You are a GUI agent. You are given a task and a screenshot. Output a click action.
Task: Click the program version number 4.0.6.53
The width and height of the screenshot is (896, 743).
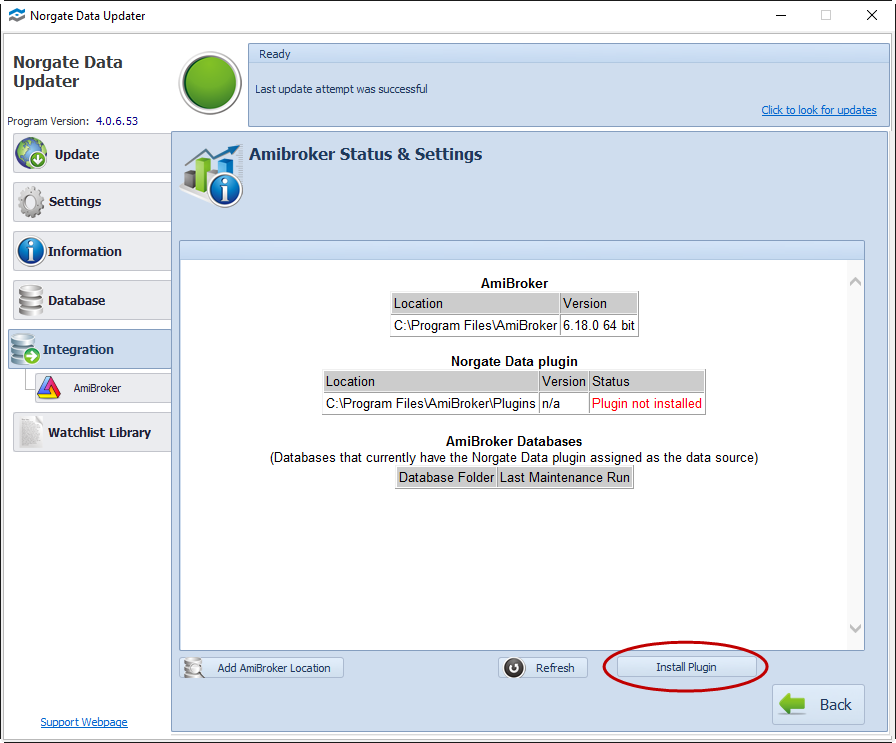[x=117, y=121]
